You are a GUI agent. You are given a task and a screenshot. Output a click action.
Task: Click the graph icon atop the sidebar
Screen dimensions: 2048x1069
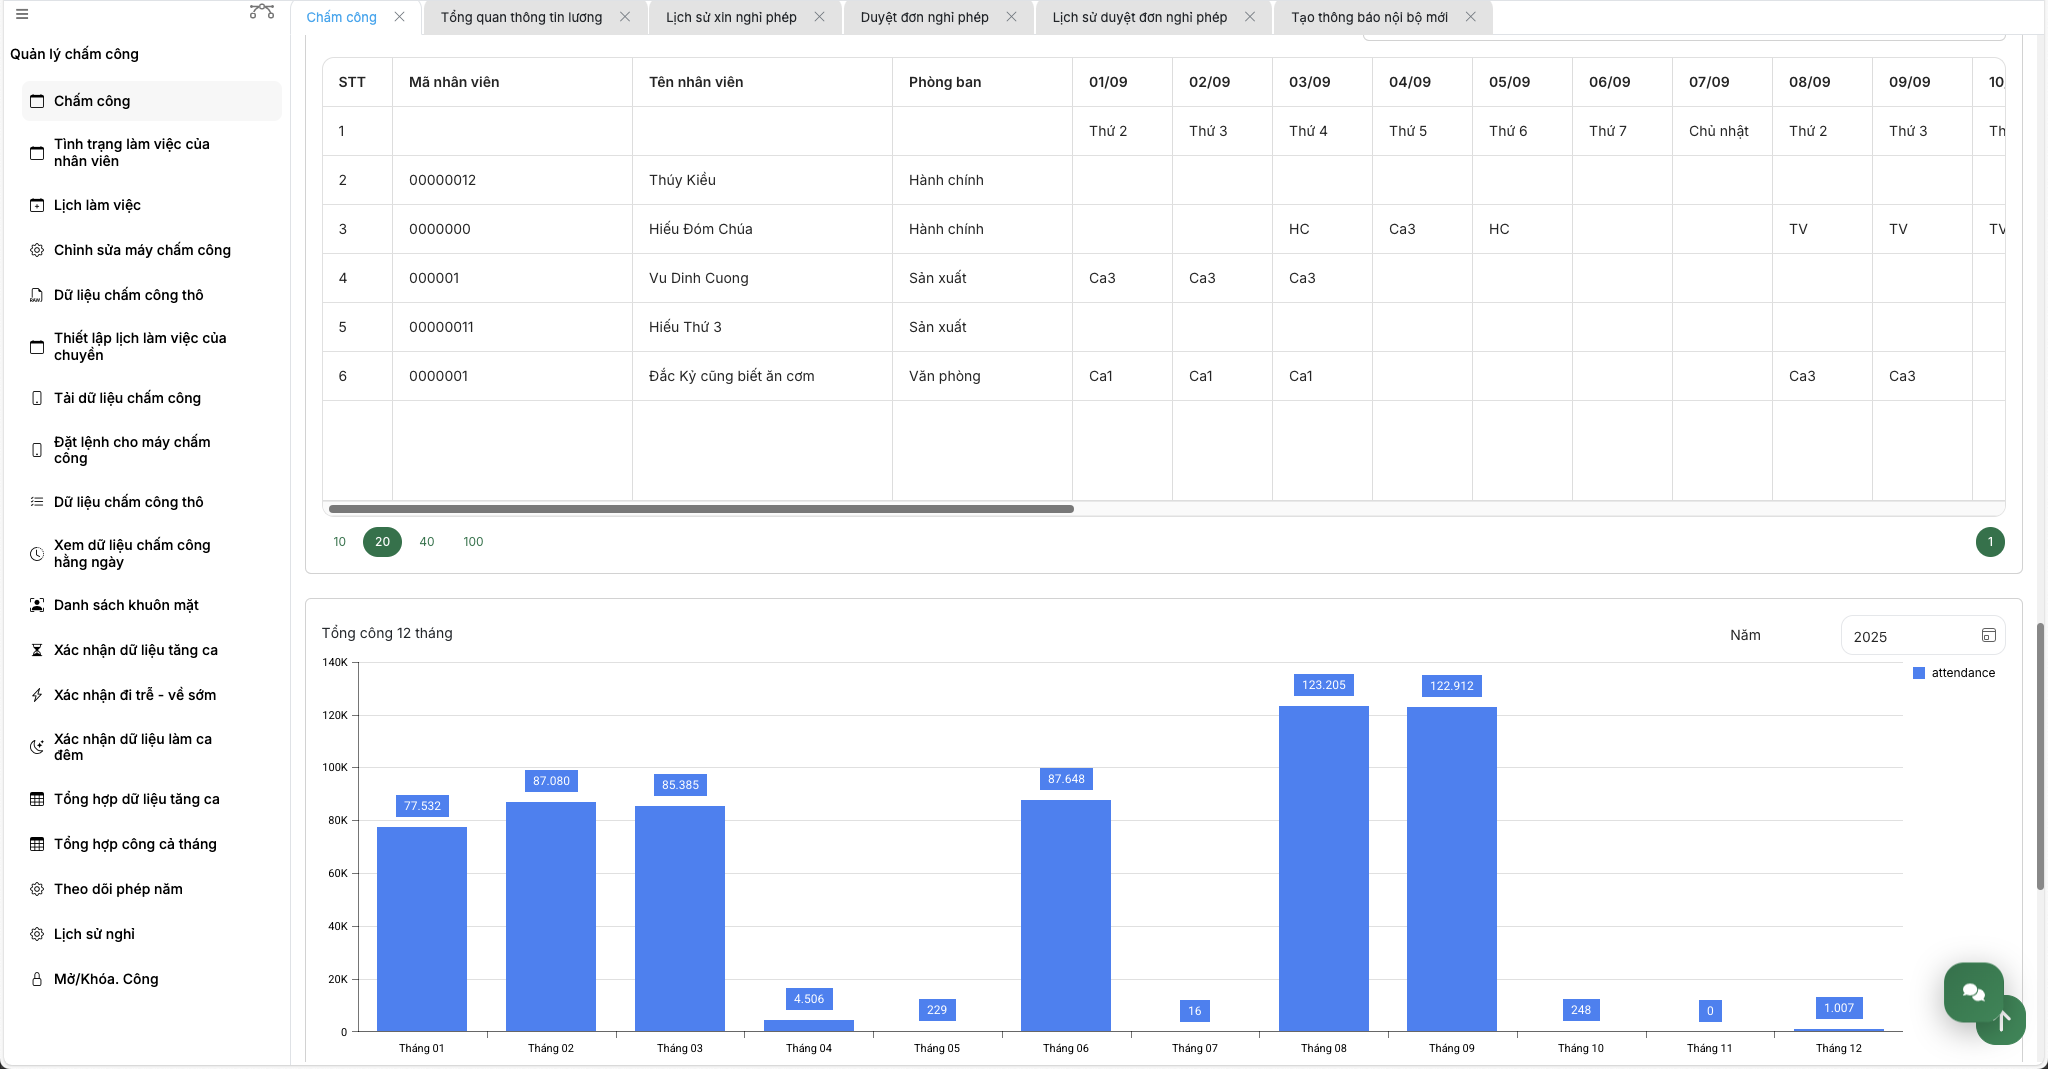click(262, 11)
